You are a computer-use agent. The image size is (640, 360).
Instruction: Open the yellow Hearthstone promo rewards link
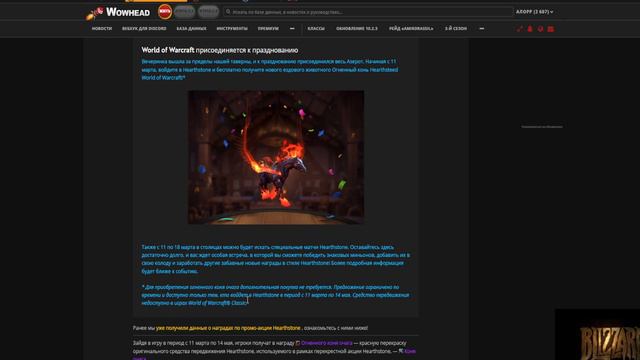click(228, 328)
